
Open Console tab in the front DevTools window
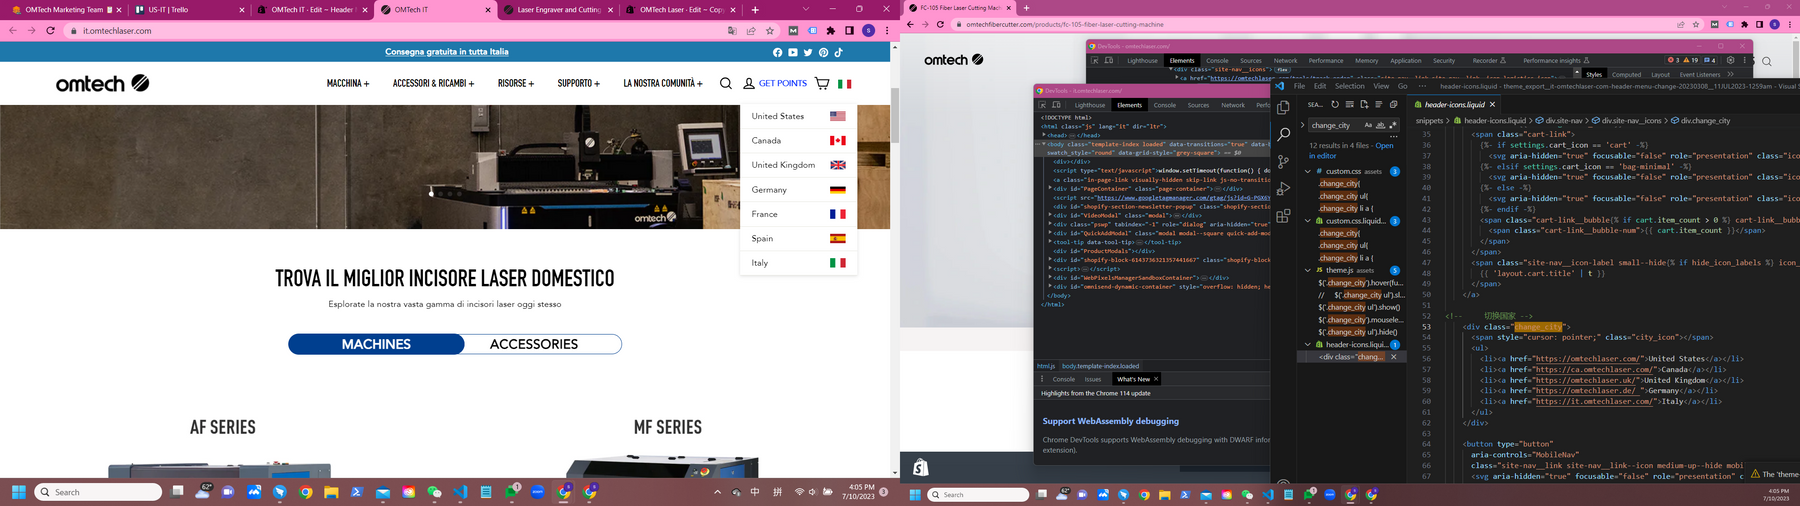click(1165, 105)
